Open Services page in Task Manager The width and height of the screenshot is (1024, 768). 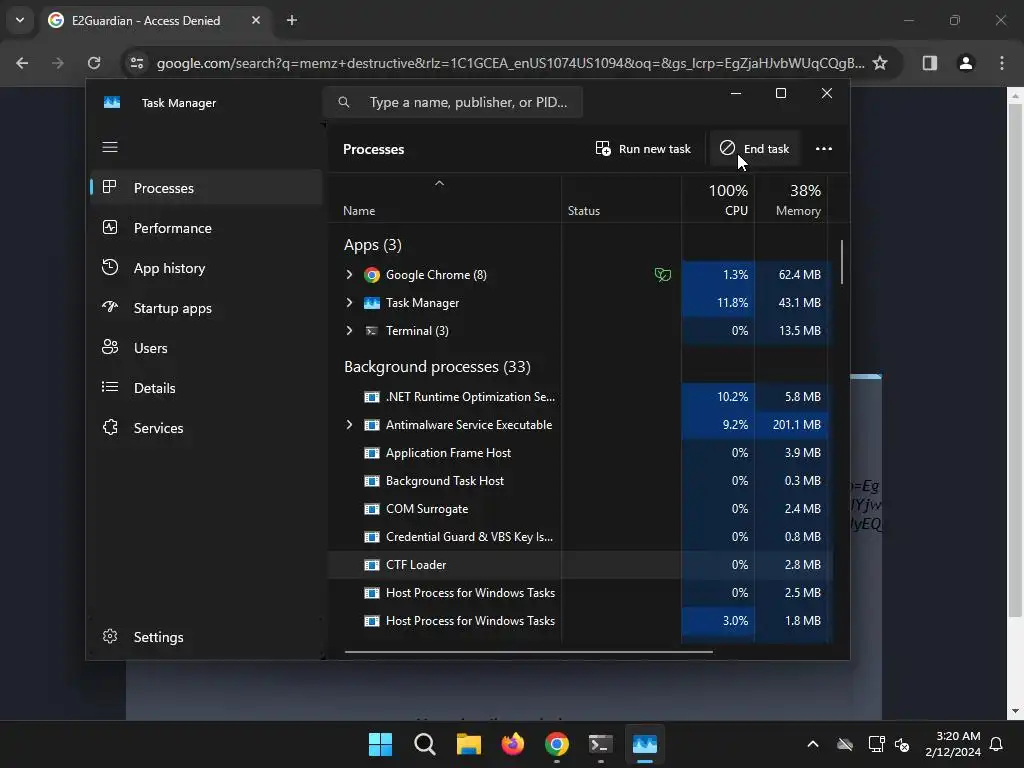(206, 428)
